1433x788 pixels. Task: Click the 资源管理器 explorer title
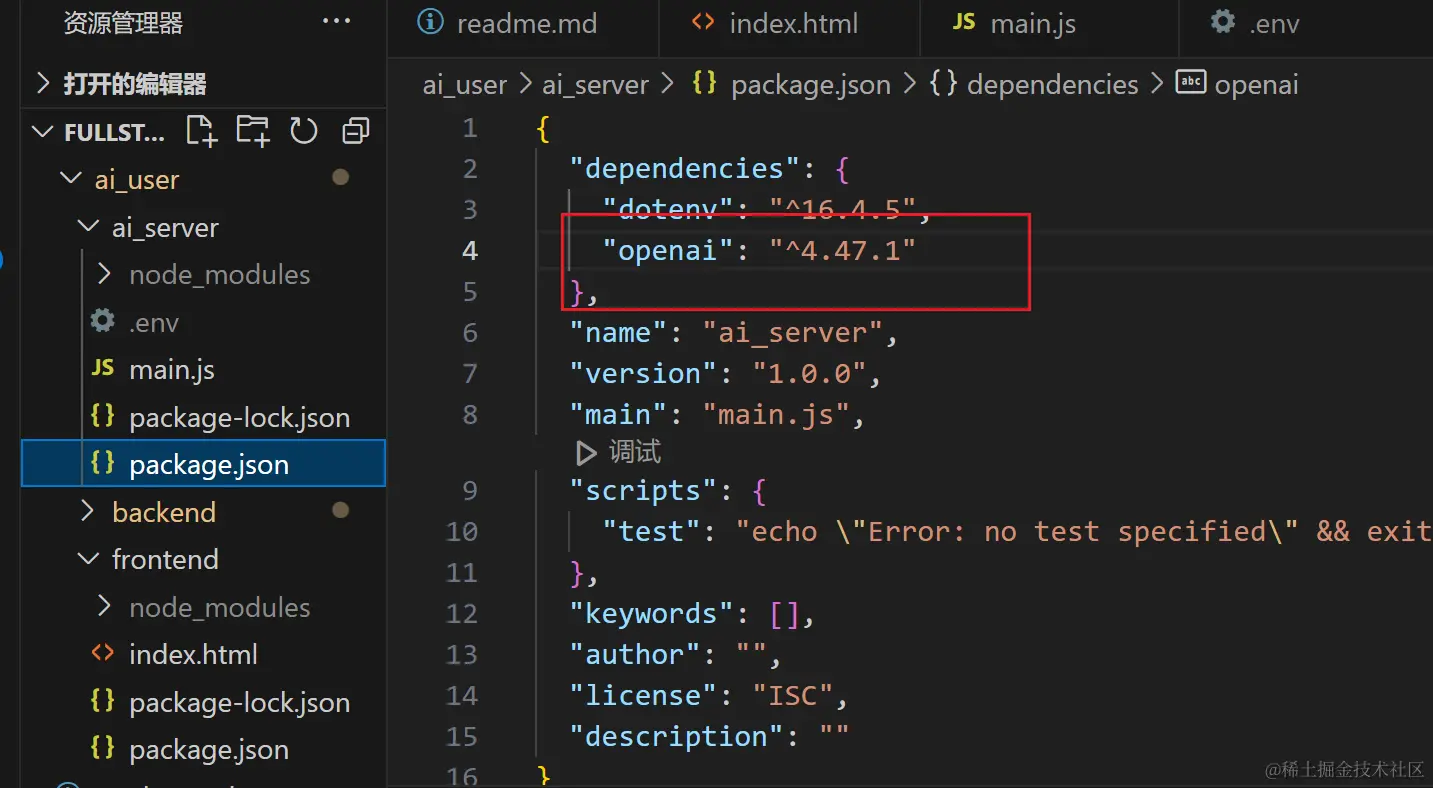point(123,23)
